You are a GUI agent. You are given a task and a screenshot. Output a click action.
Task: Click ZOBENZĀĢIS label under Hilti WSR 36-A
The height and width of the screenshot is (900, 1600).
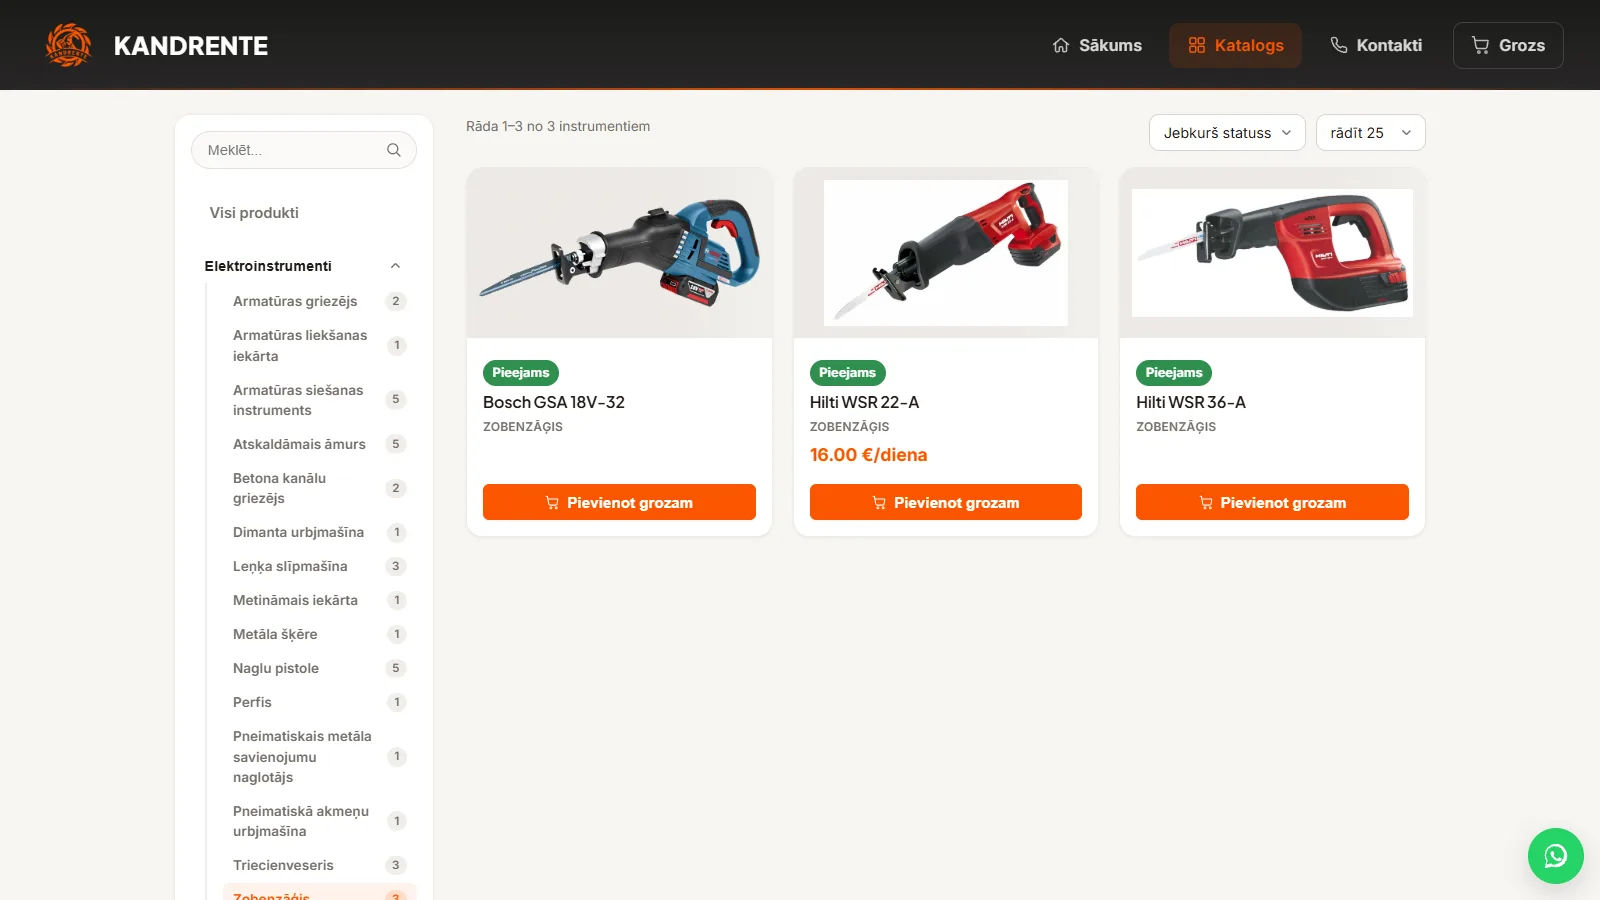[x=1176, y=427]
